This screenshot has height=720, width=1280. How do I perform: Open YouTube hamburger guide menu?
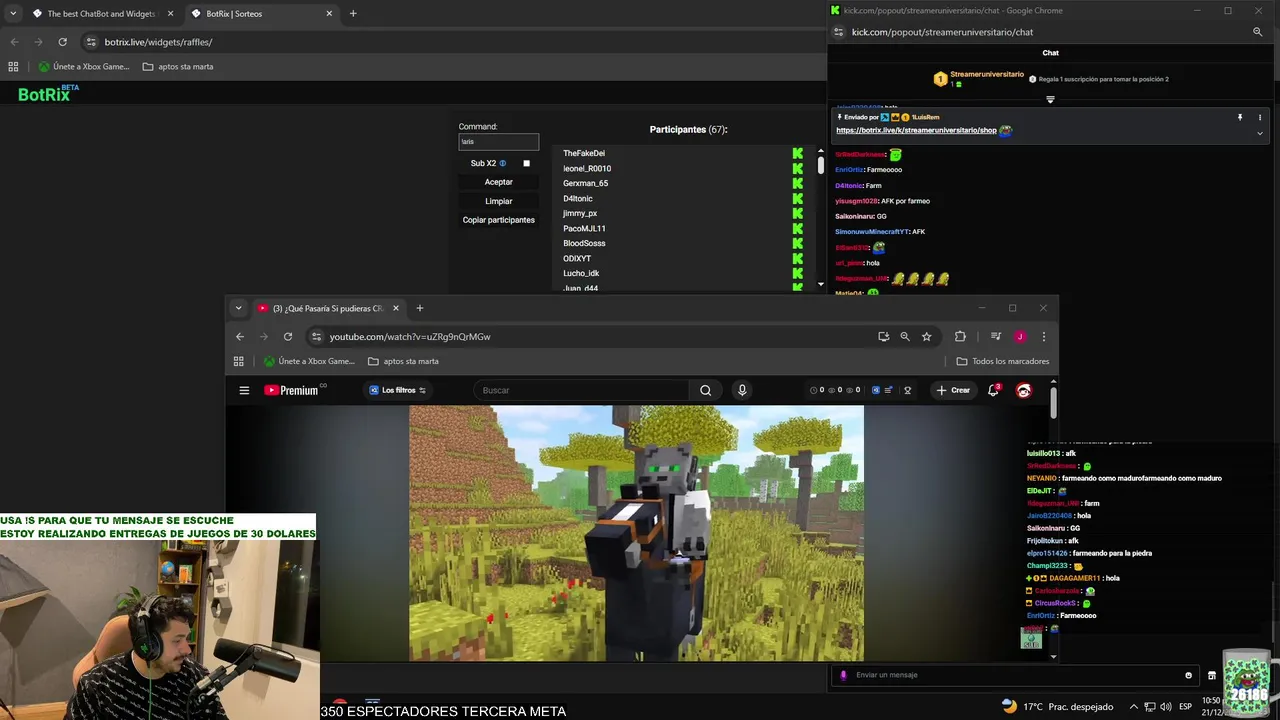coord(244,390)
